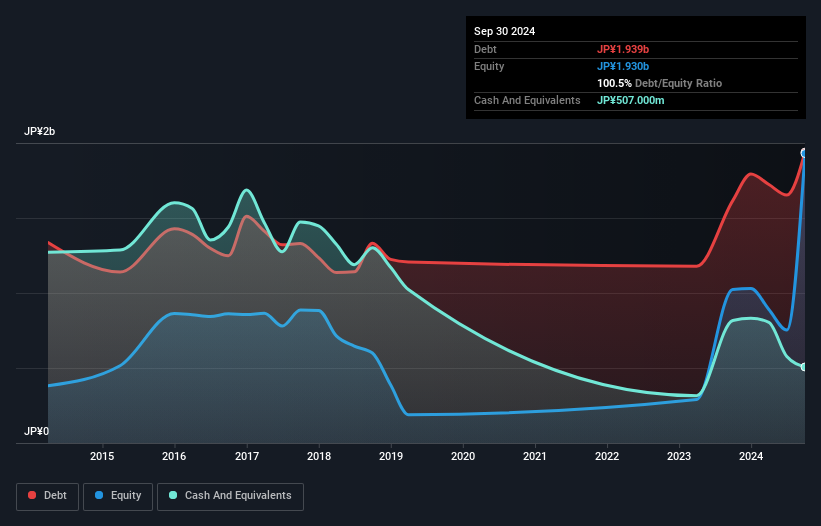Image resolution: width=821 pixels, height=526 pixels.
Task: Click the 2024 x-axis label
Action: coord(751,456)
